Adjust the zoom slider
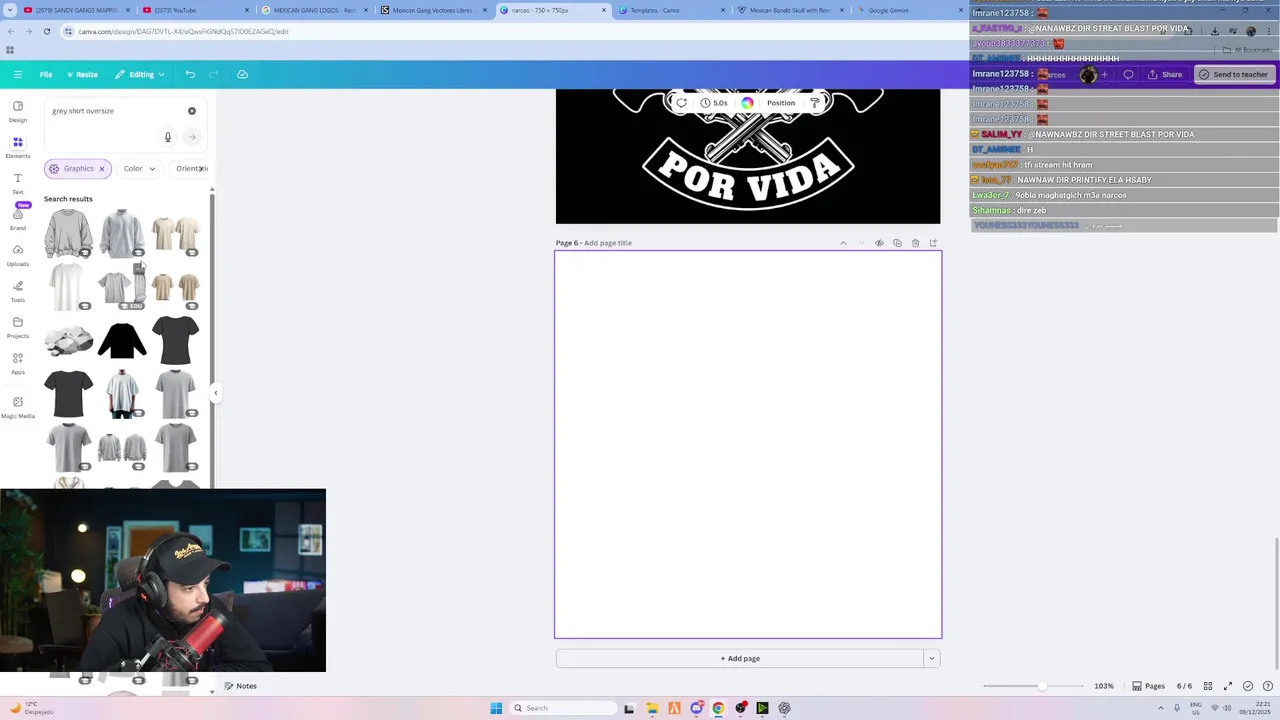 tap(1041, 686)
